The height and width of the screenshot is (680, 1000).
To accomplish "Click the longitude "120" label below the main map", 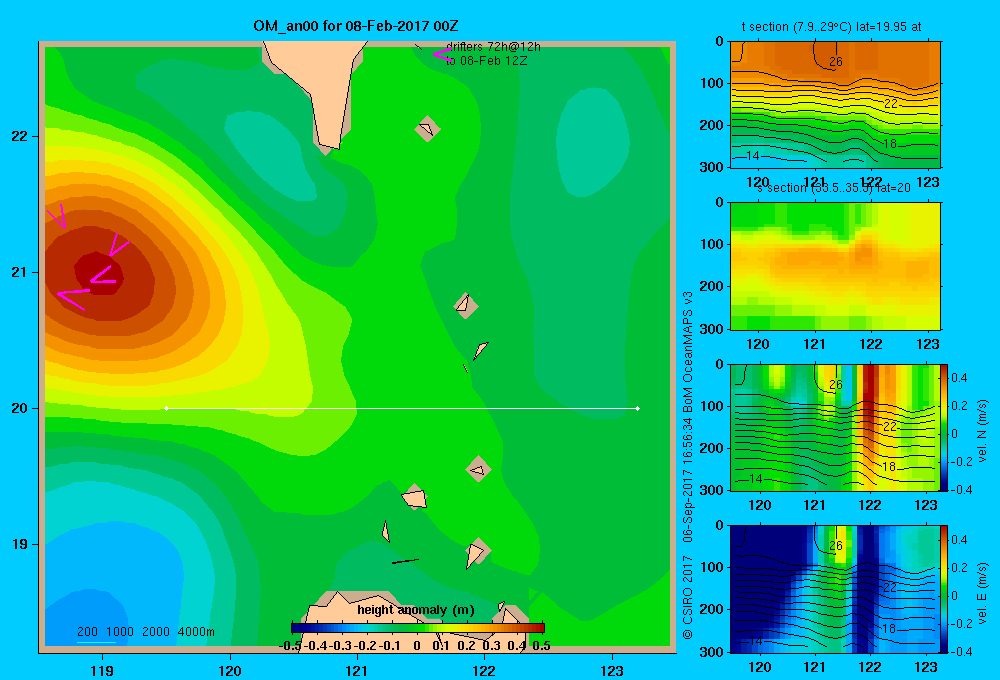I will pyautogui.click(x=230, y=670).
